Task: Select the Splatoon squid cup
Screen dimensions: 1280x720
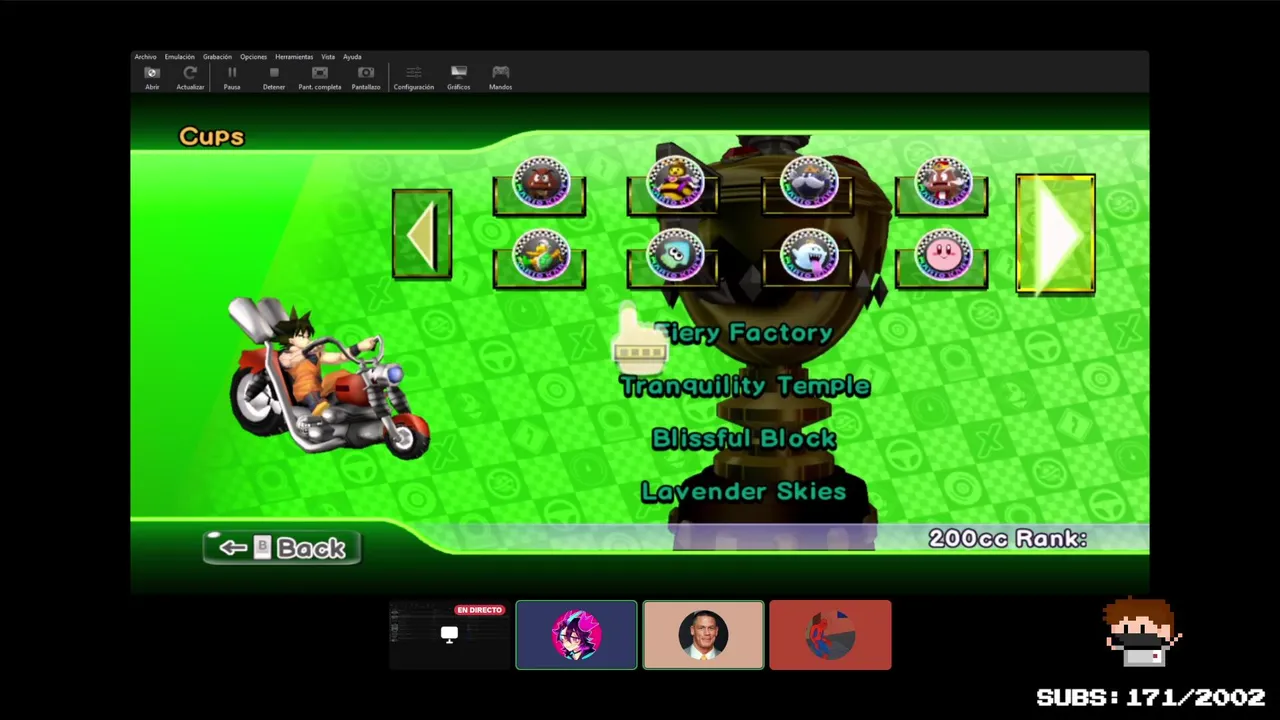Action: (x=673, y=259)
